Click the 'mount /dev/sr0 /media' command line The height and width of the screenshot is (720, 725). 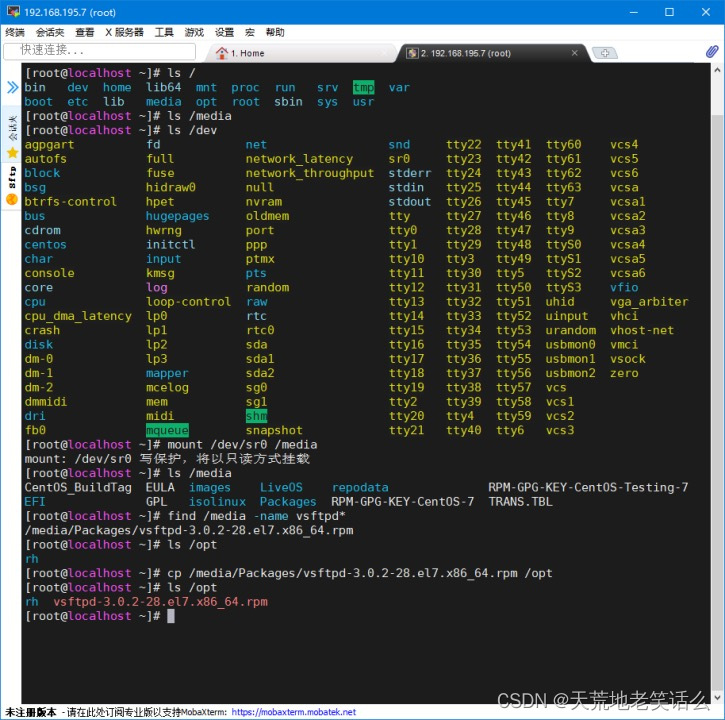(242, 445)
